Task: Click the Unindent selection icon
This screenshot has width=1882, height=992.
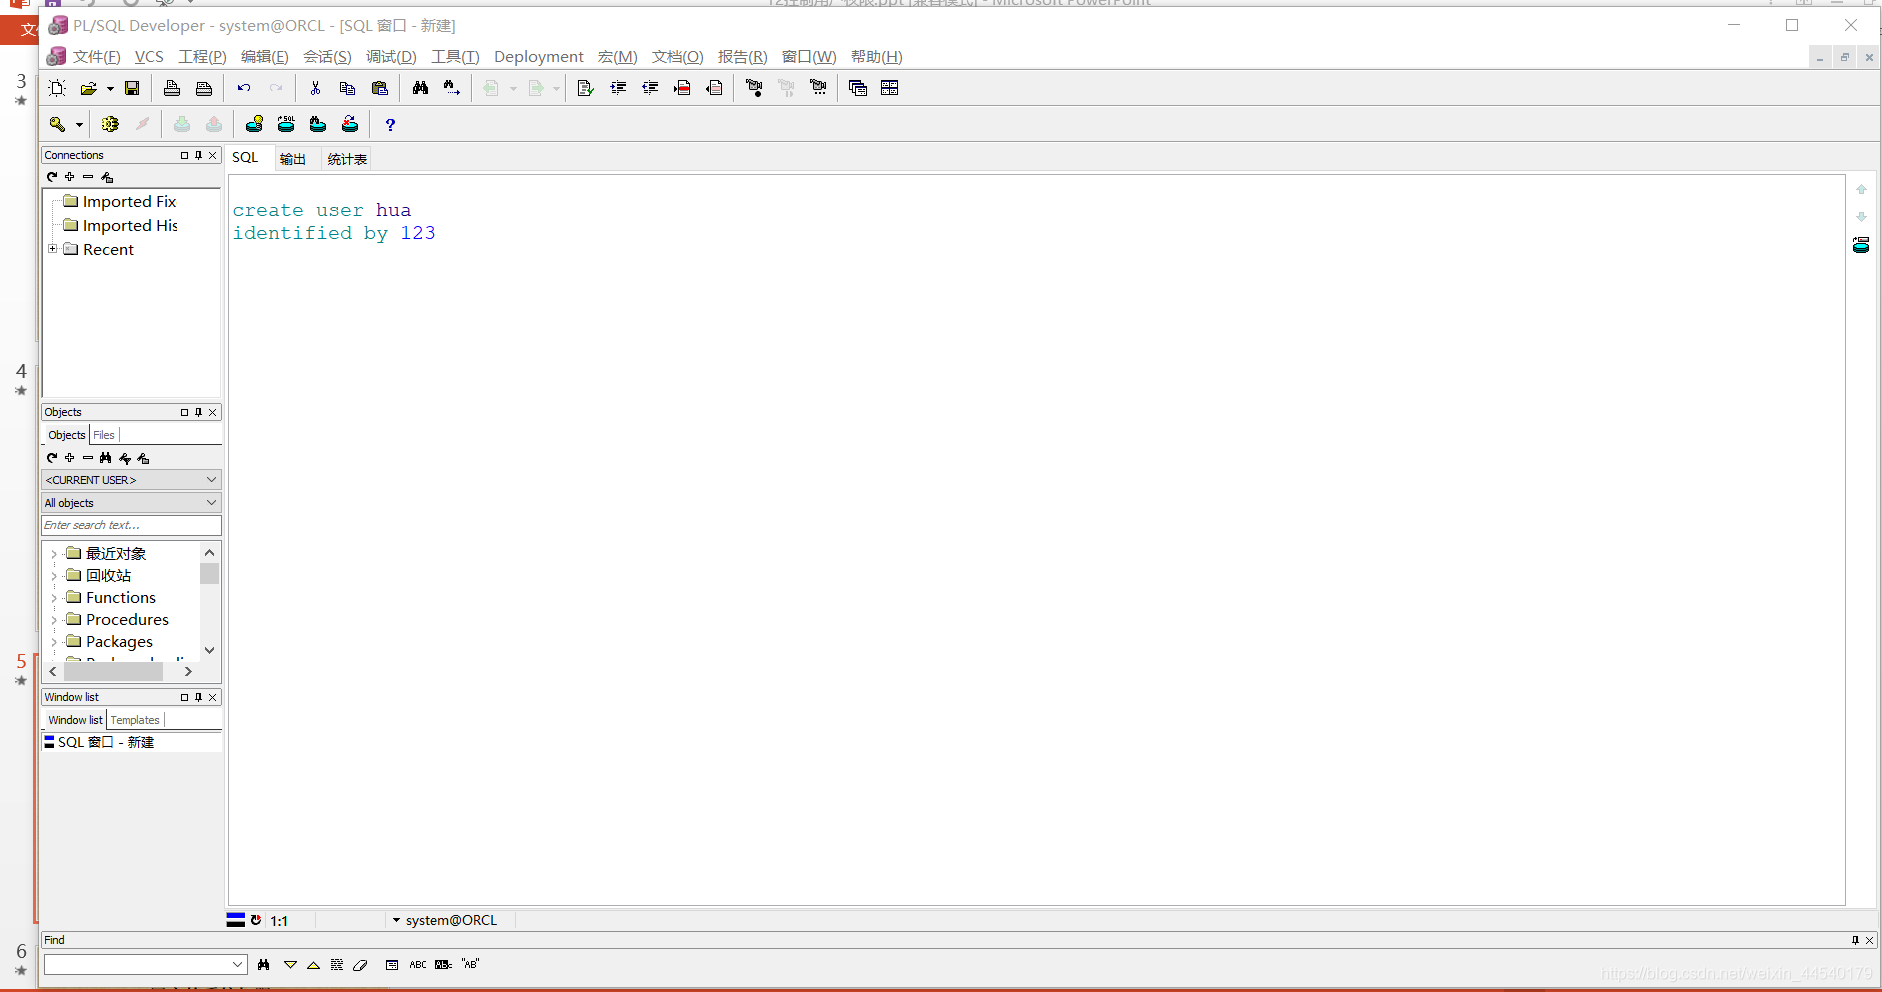Action: tap(650, 88)
